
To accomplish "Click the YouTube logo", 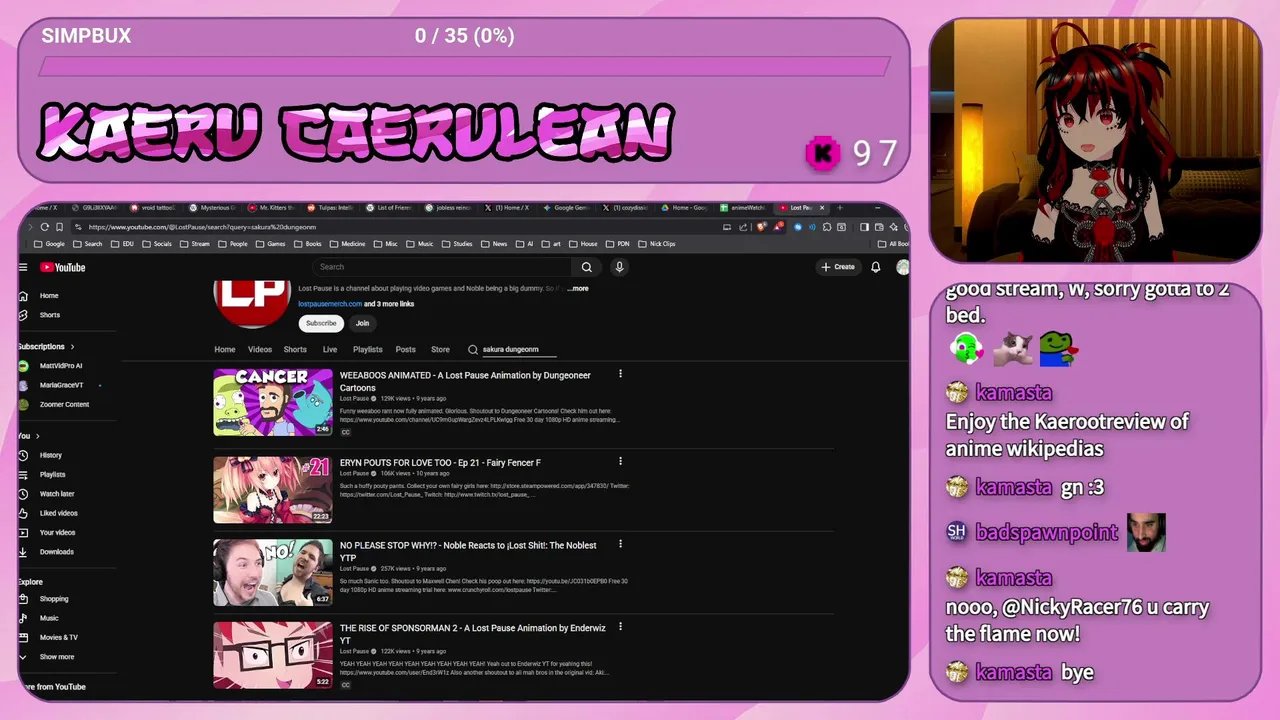I will [63, 267].
